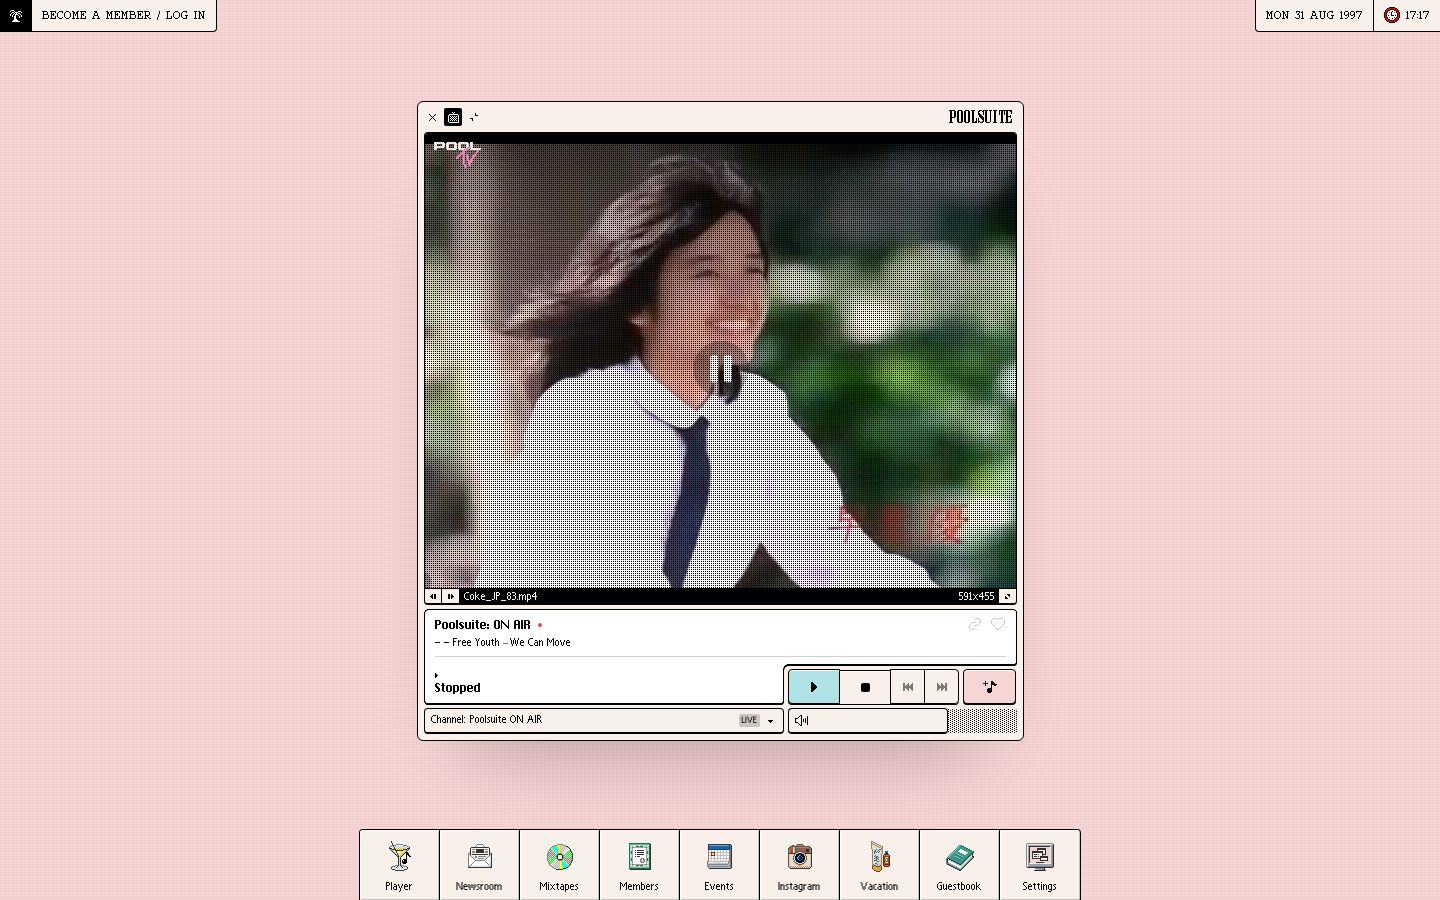The width and height of the screenshot is (1440, 900).
Task: Open the Channel: Poolsuite ON AIR dropdown
Action: point(604,720)
